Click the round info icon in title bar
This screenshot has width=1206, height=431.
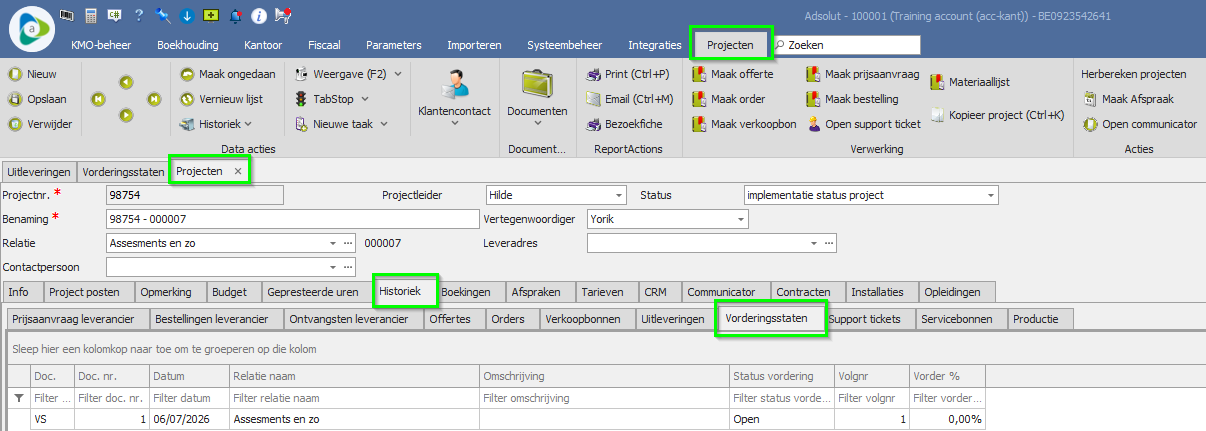[x=259, y=15]
